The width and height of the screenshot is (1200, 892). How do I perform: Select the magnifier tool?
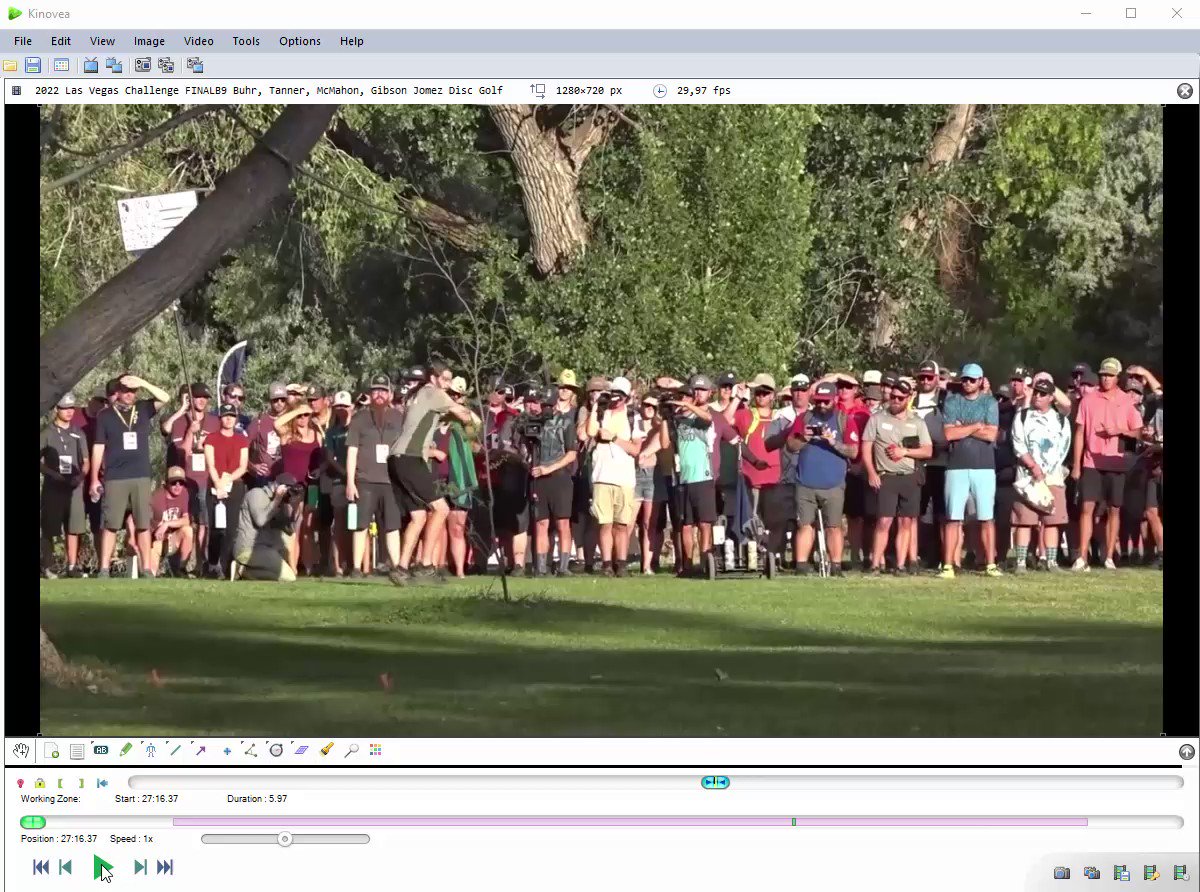351,749
